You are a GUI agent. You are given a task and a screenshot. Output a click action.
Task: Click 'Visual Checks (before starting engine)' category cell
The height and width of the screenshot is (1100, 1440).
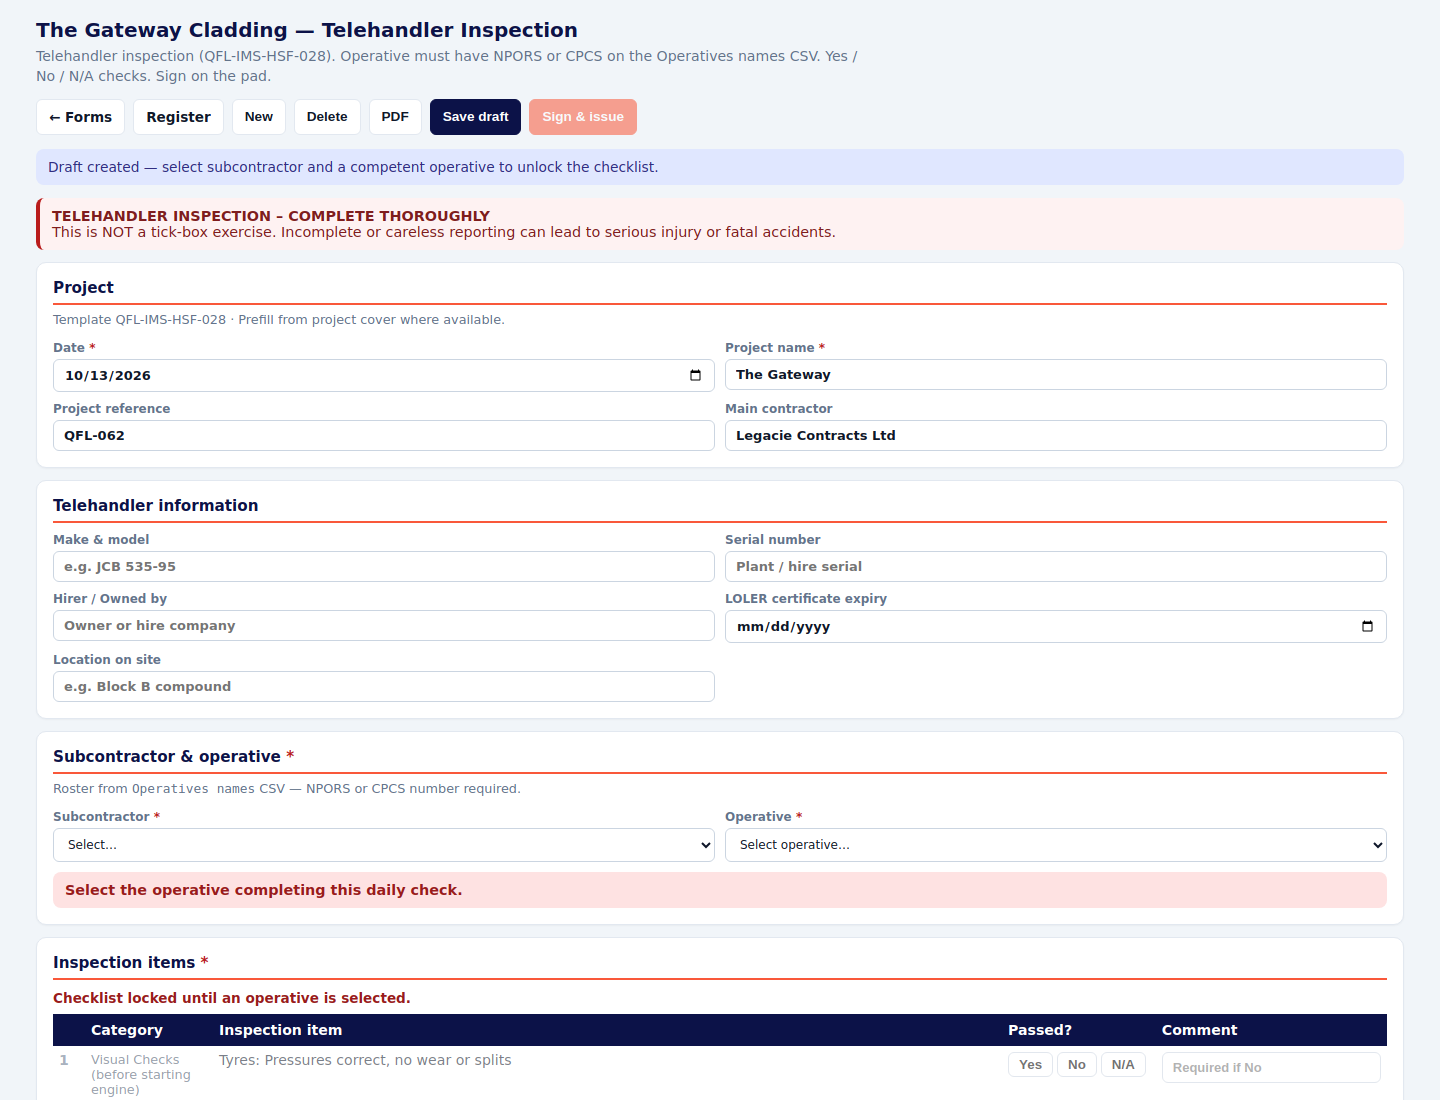click(141, 1075)
